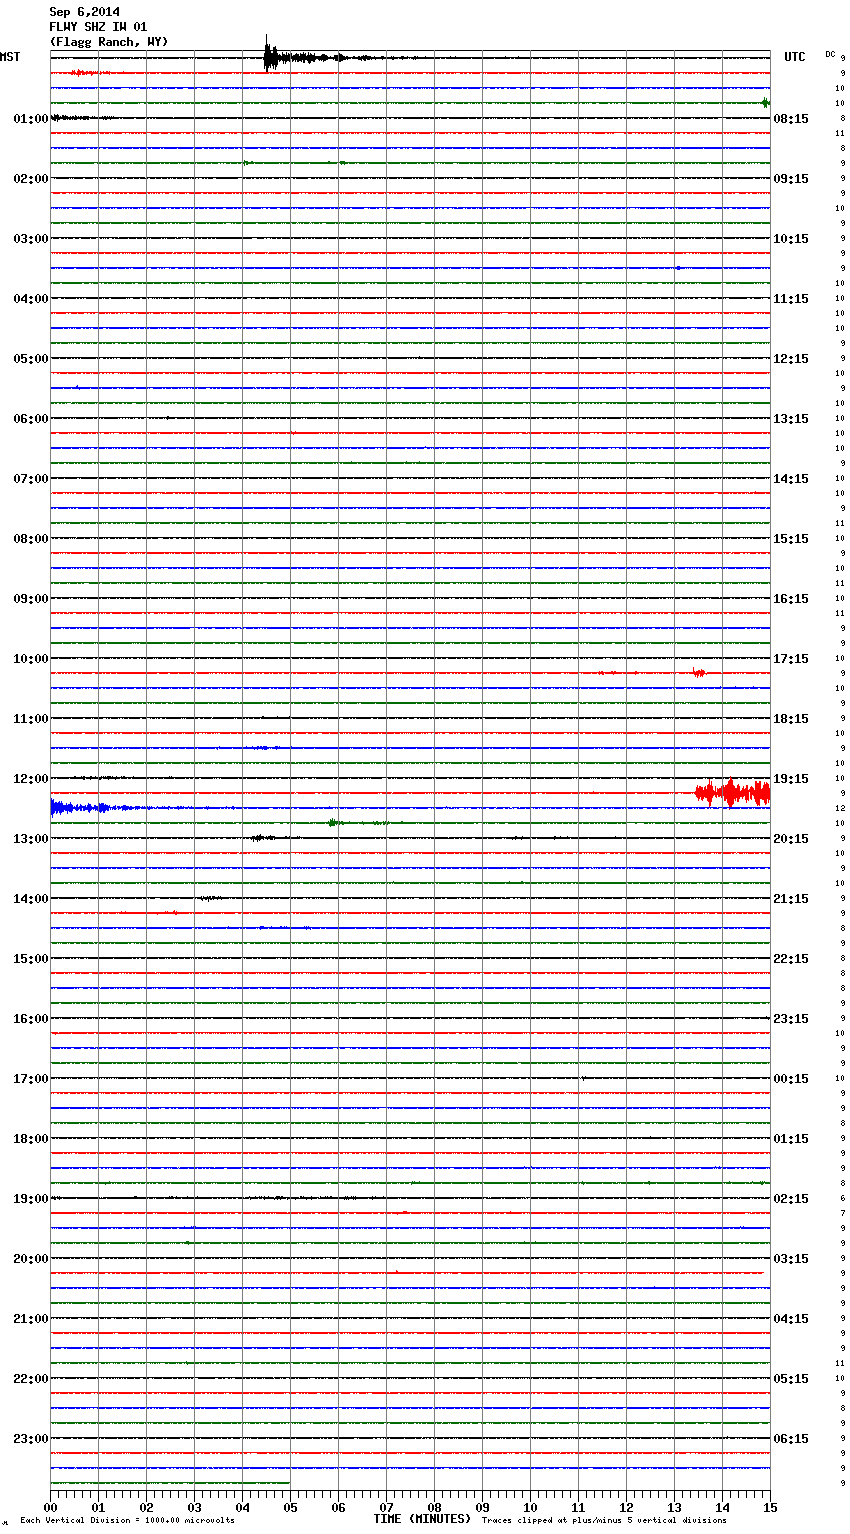The height and width of the screenshot is (1534, 850).
Task: Click the blue seismic burst at the start of the trace below 12:00
Action: pos(70,807)
